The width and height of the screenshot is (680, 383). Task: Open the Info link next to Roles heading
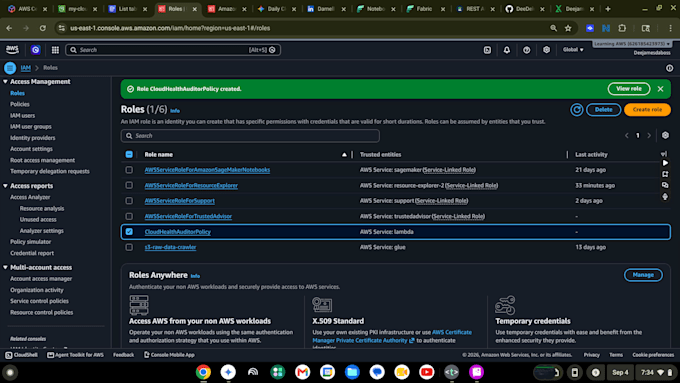(x=175, y=111)
